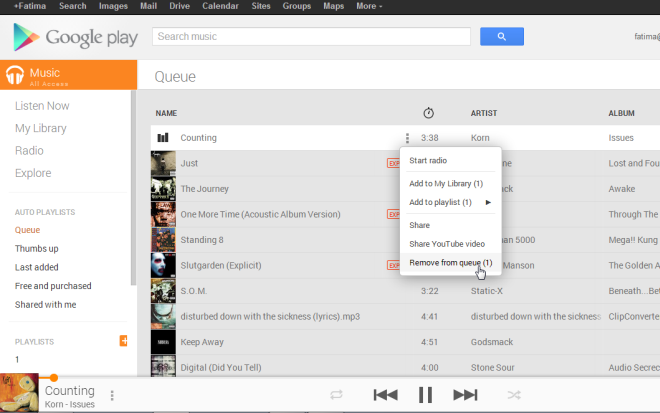This screenshot has width=660, height=413.
Task: Toggle shuffle playback
Action: [514, 395]
